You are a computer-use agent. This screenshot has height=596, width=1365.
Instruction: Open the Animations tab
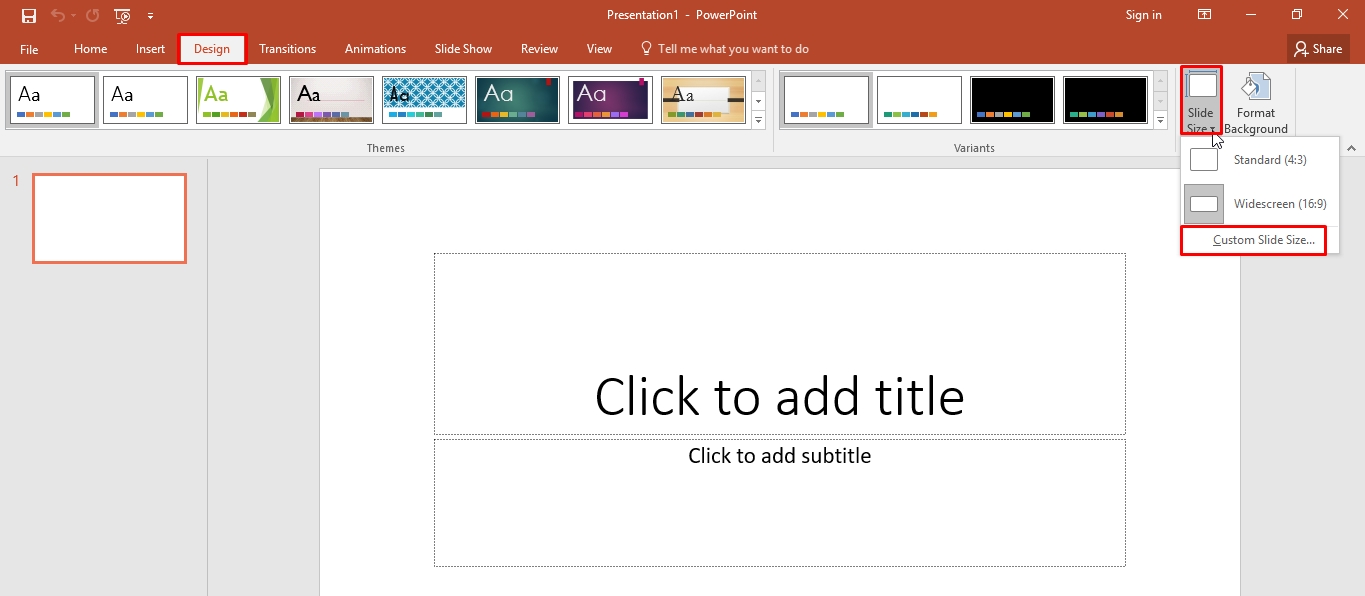tap(374, 48)
